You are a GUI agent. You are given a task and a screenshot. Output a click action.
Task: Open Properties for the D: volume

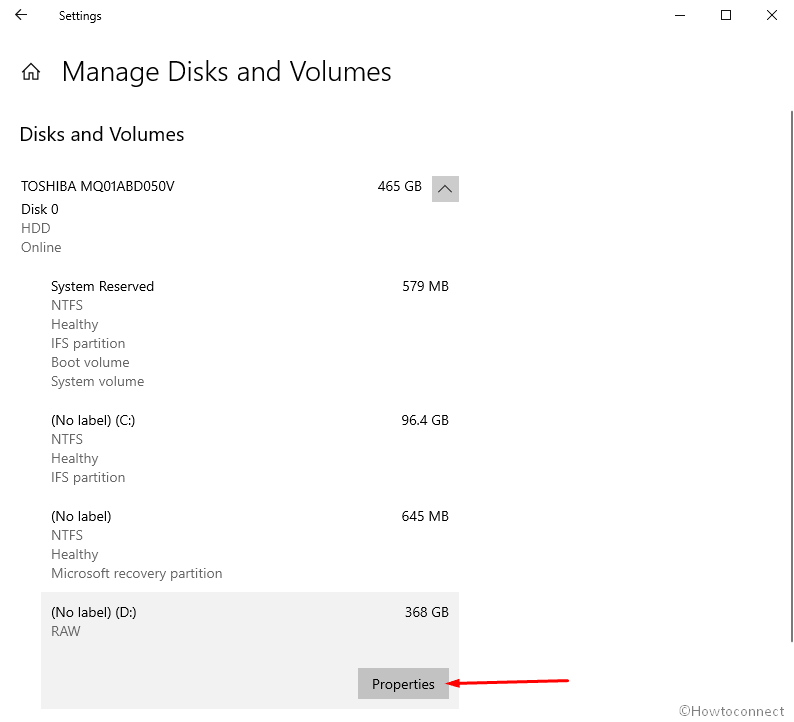coord(403,684)
